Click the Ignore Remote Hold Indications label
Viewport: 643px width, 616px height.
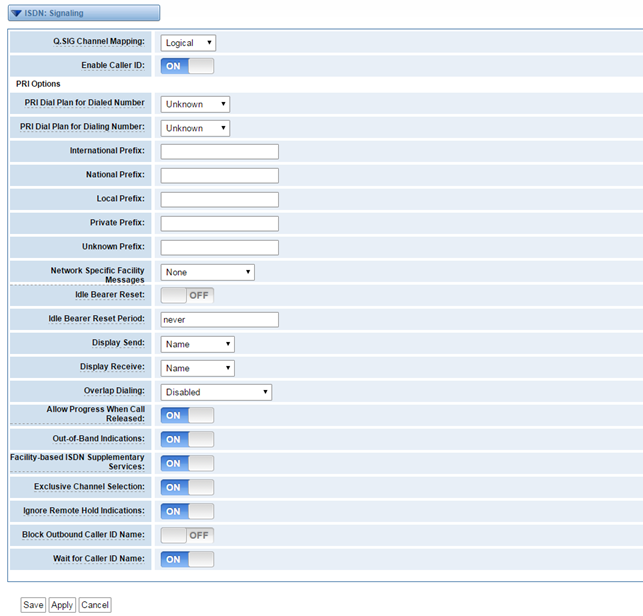point(84,511)
